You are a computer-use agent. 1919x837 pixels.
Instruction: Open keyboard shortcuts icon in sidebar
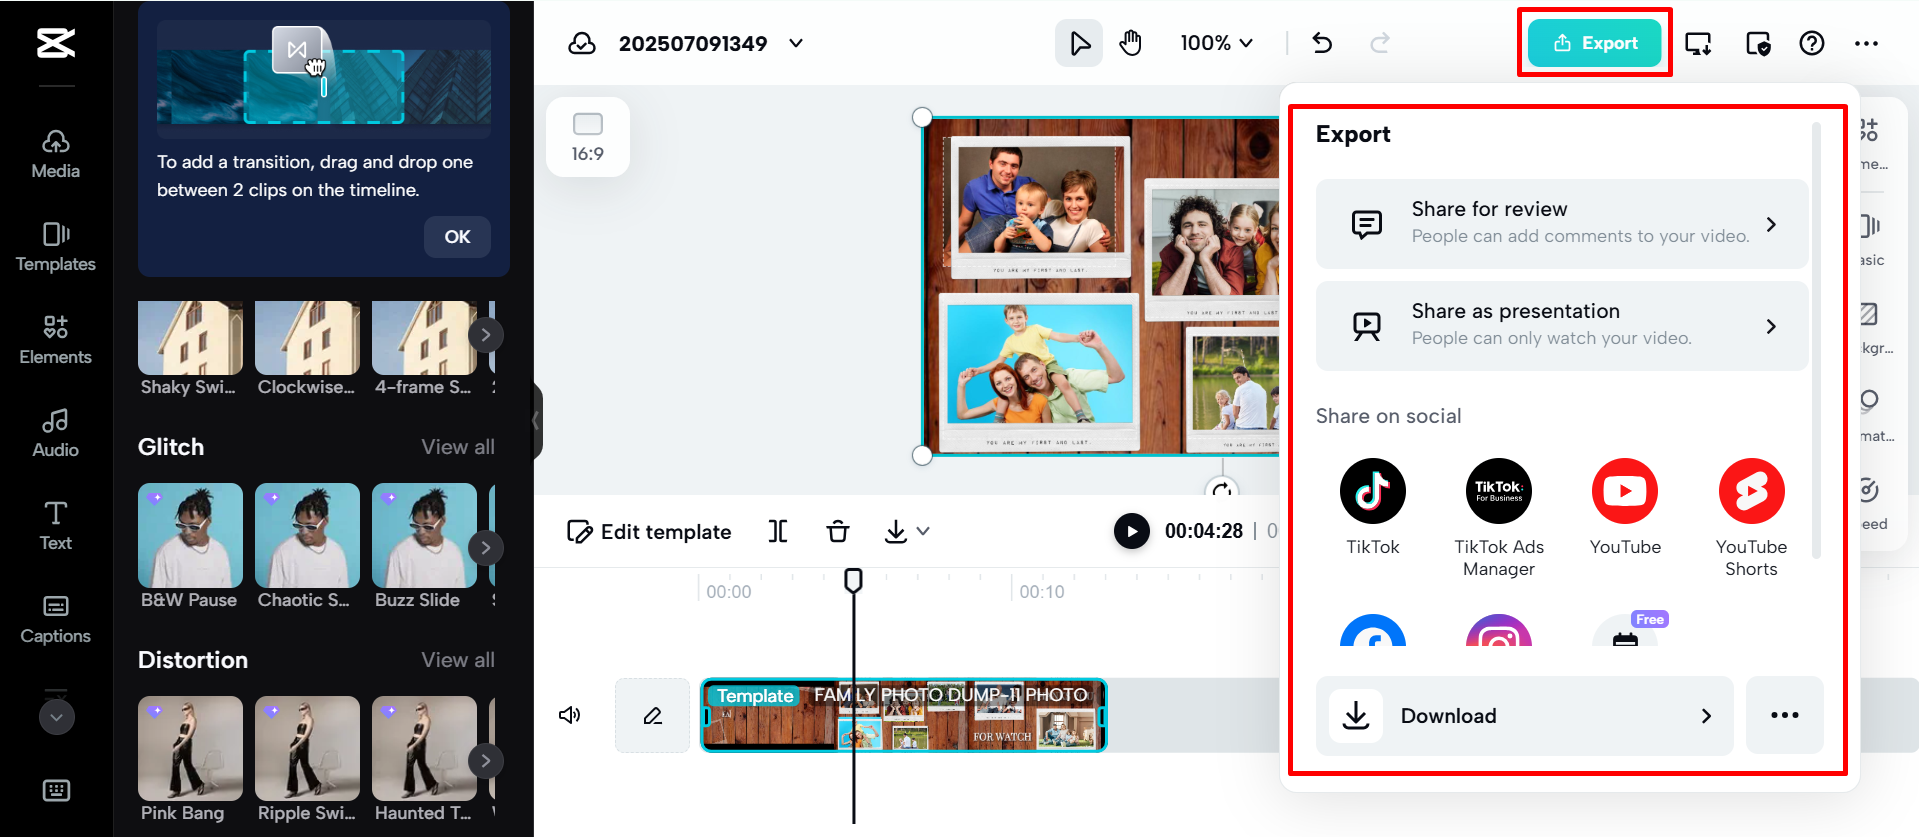[57, 790]
